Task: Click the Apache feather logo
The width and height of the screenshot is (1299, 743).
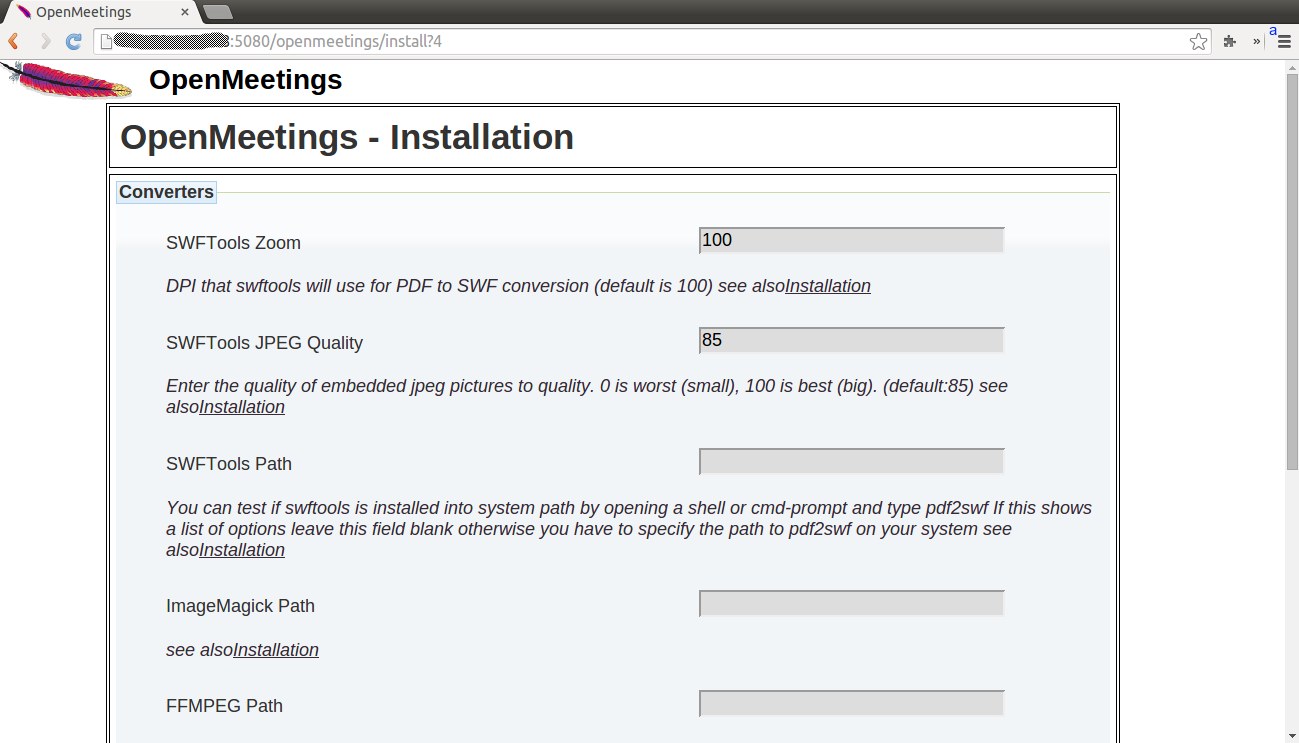Action: pyautogui.click(x=66, y=80)
